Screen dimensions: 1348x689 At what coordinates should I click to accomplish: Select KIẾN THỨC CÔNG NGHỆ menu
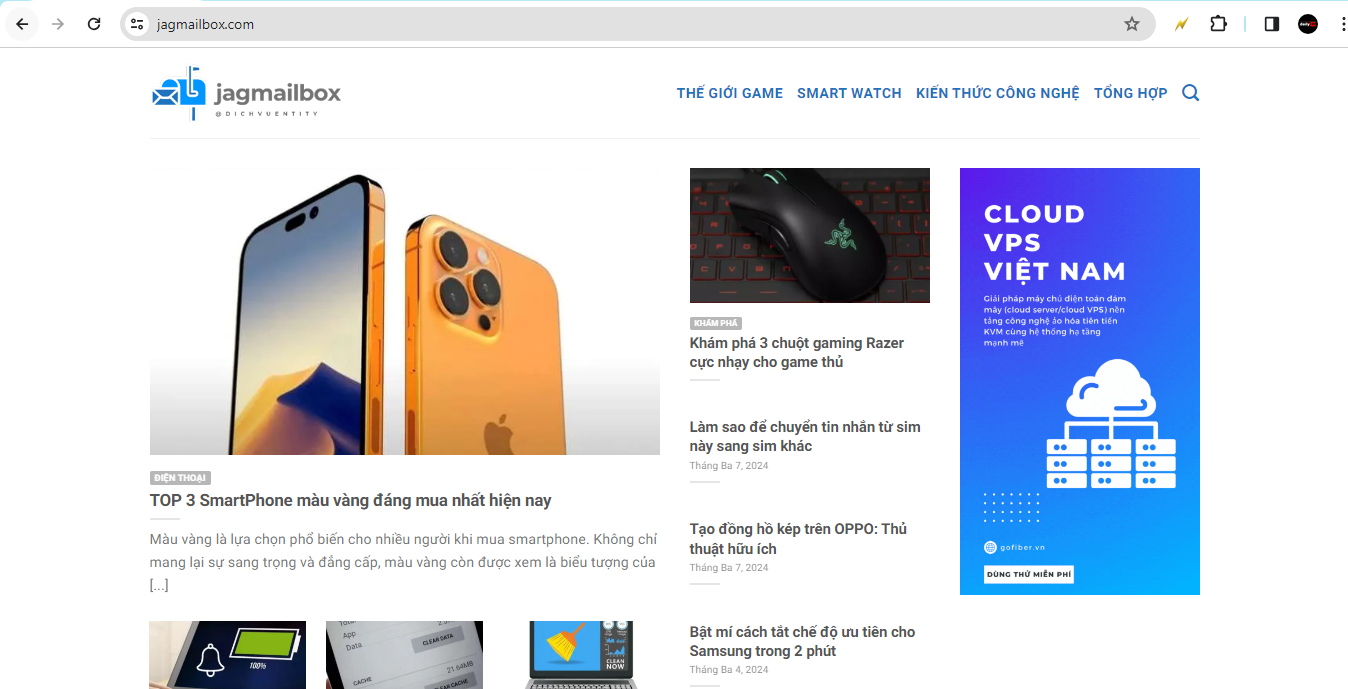click(998, 93)
